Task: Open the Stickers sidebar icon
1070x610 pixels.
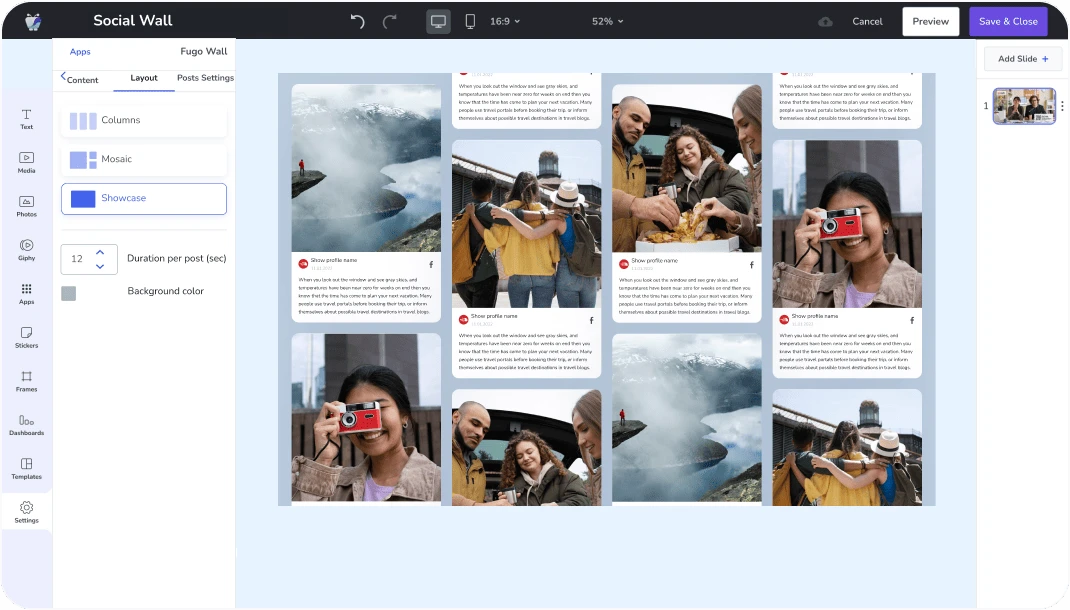Action: (x=26, y=337)
